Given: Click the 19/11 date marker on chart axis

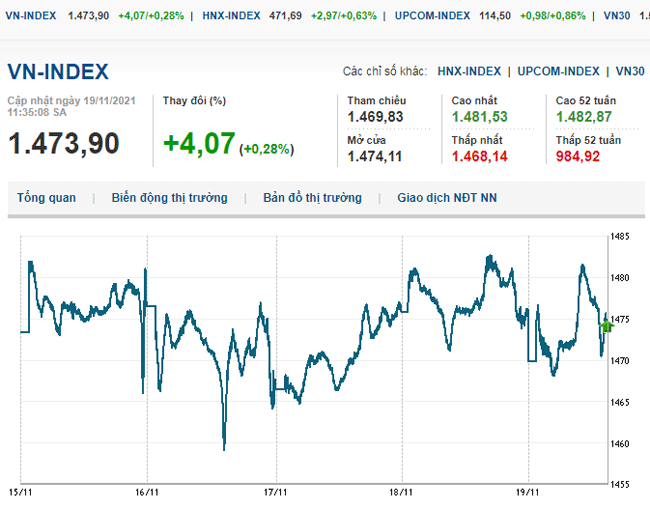Looking at the screenshot, I should [527, 492].
